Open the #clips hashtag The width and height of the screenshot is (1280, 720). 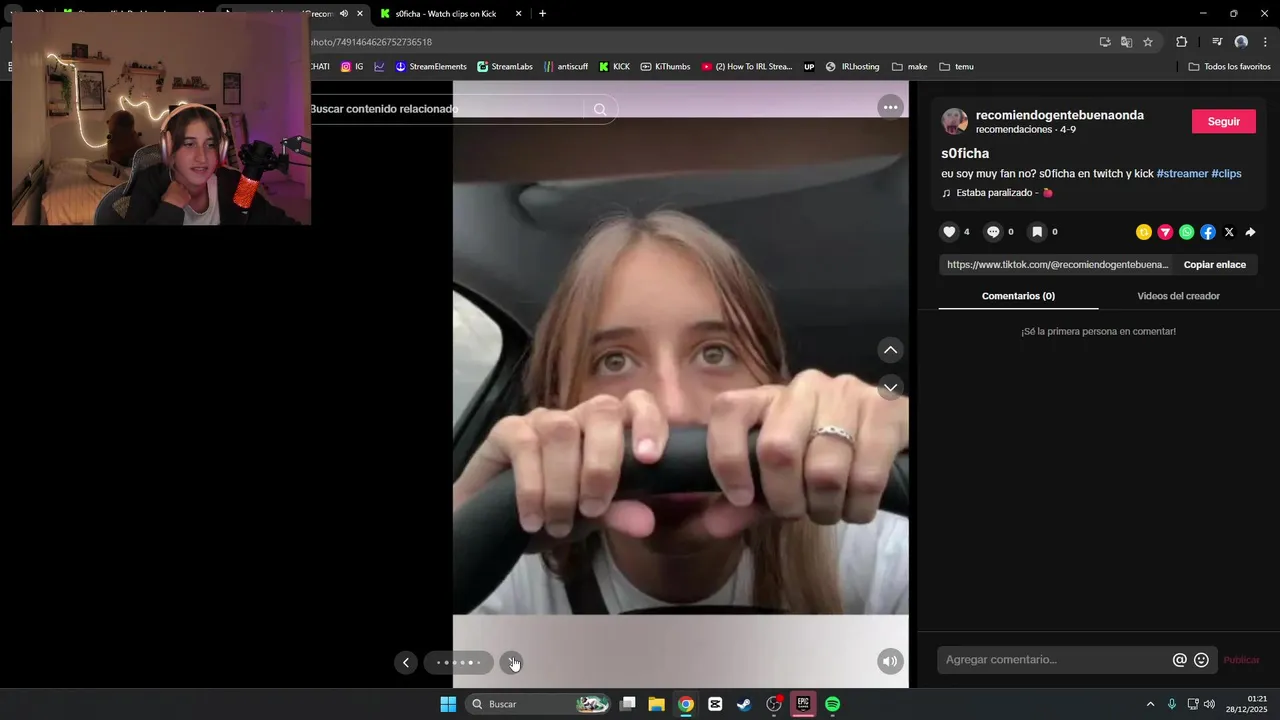[x=1226, y=174]
